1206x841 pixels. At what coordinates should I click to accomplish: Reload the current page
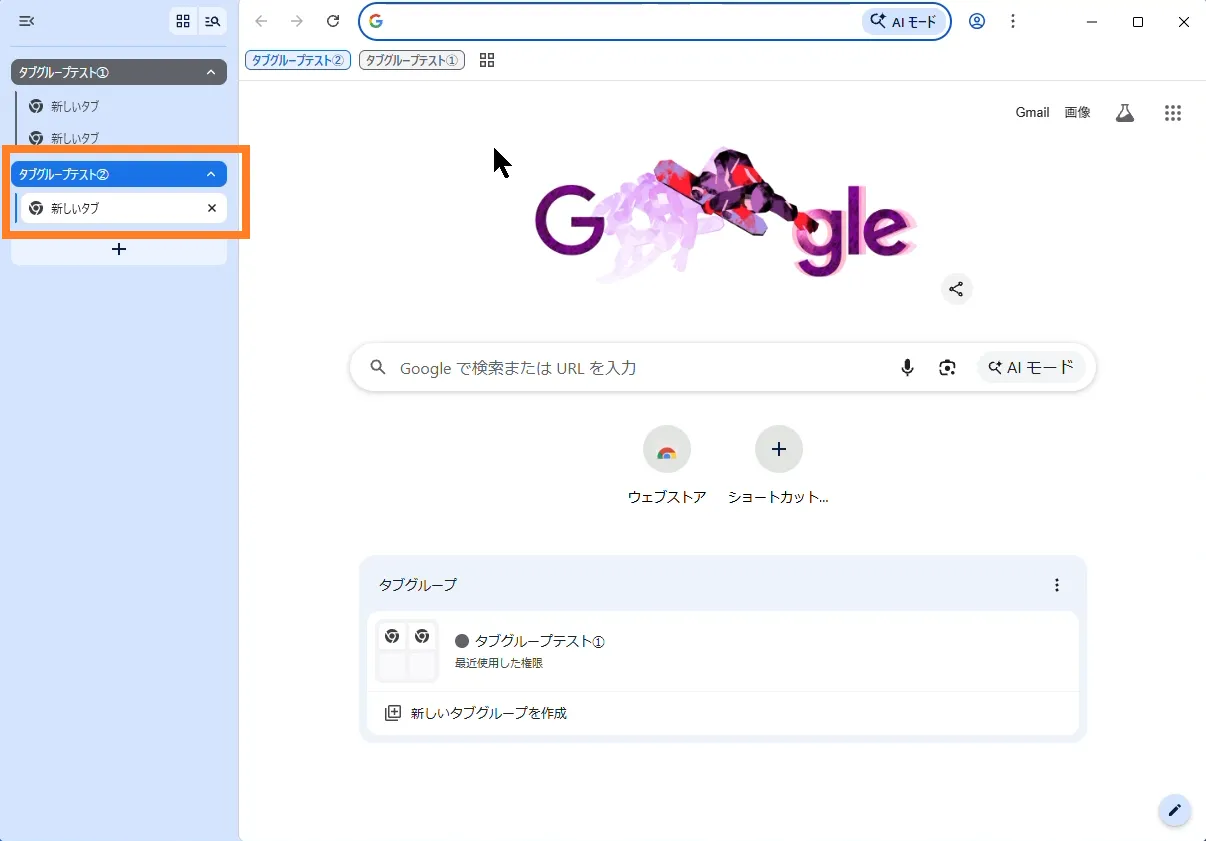pos(333,21)
